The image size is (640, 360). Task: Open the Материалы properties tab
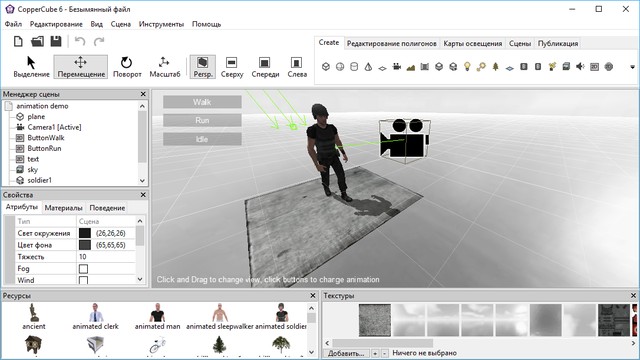coord(63,208)
